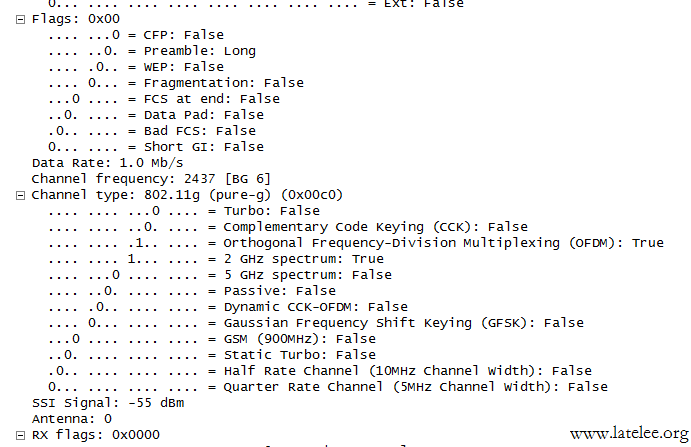Collapse the RX flags: 0x0000 node
This screenshot has width=691, height=447.
(20, 436)
